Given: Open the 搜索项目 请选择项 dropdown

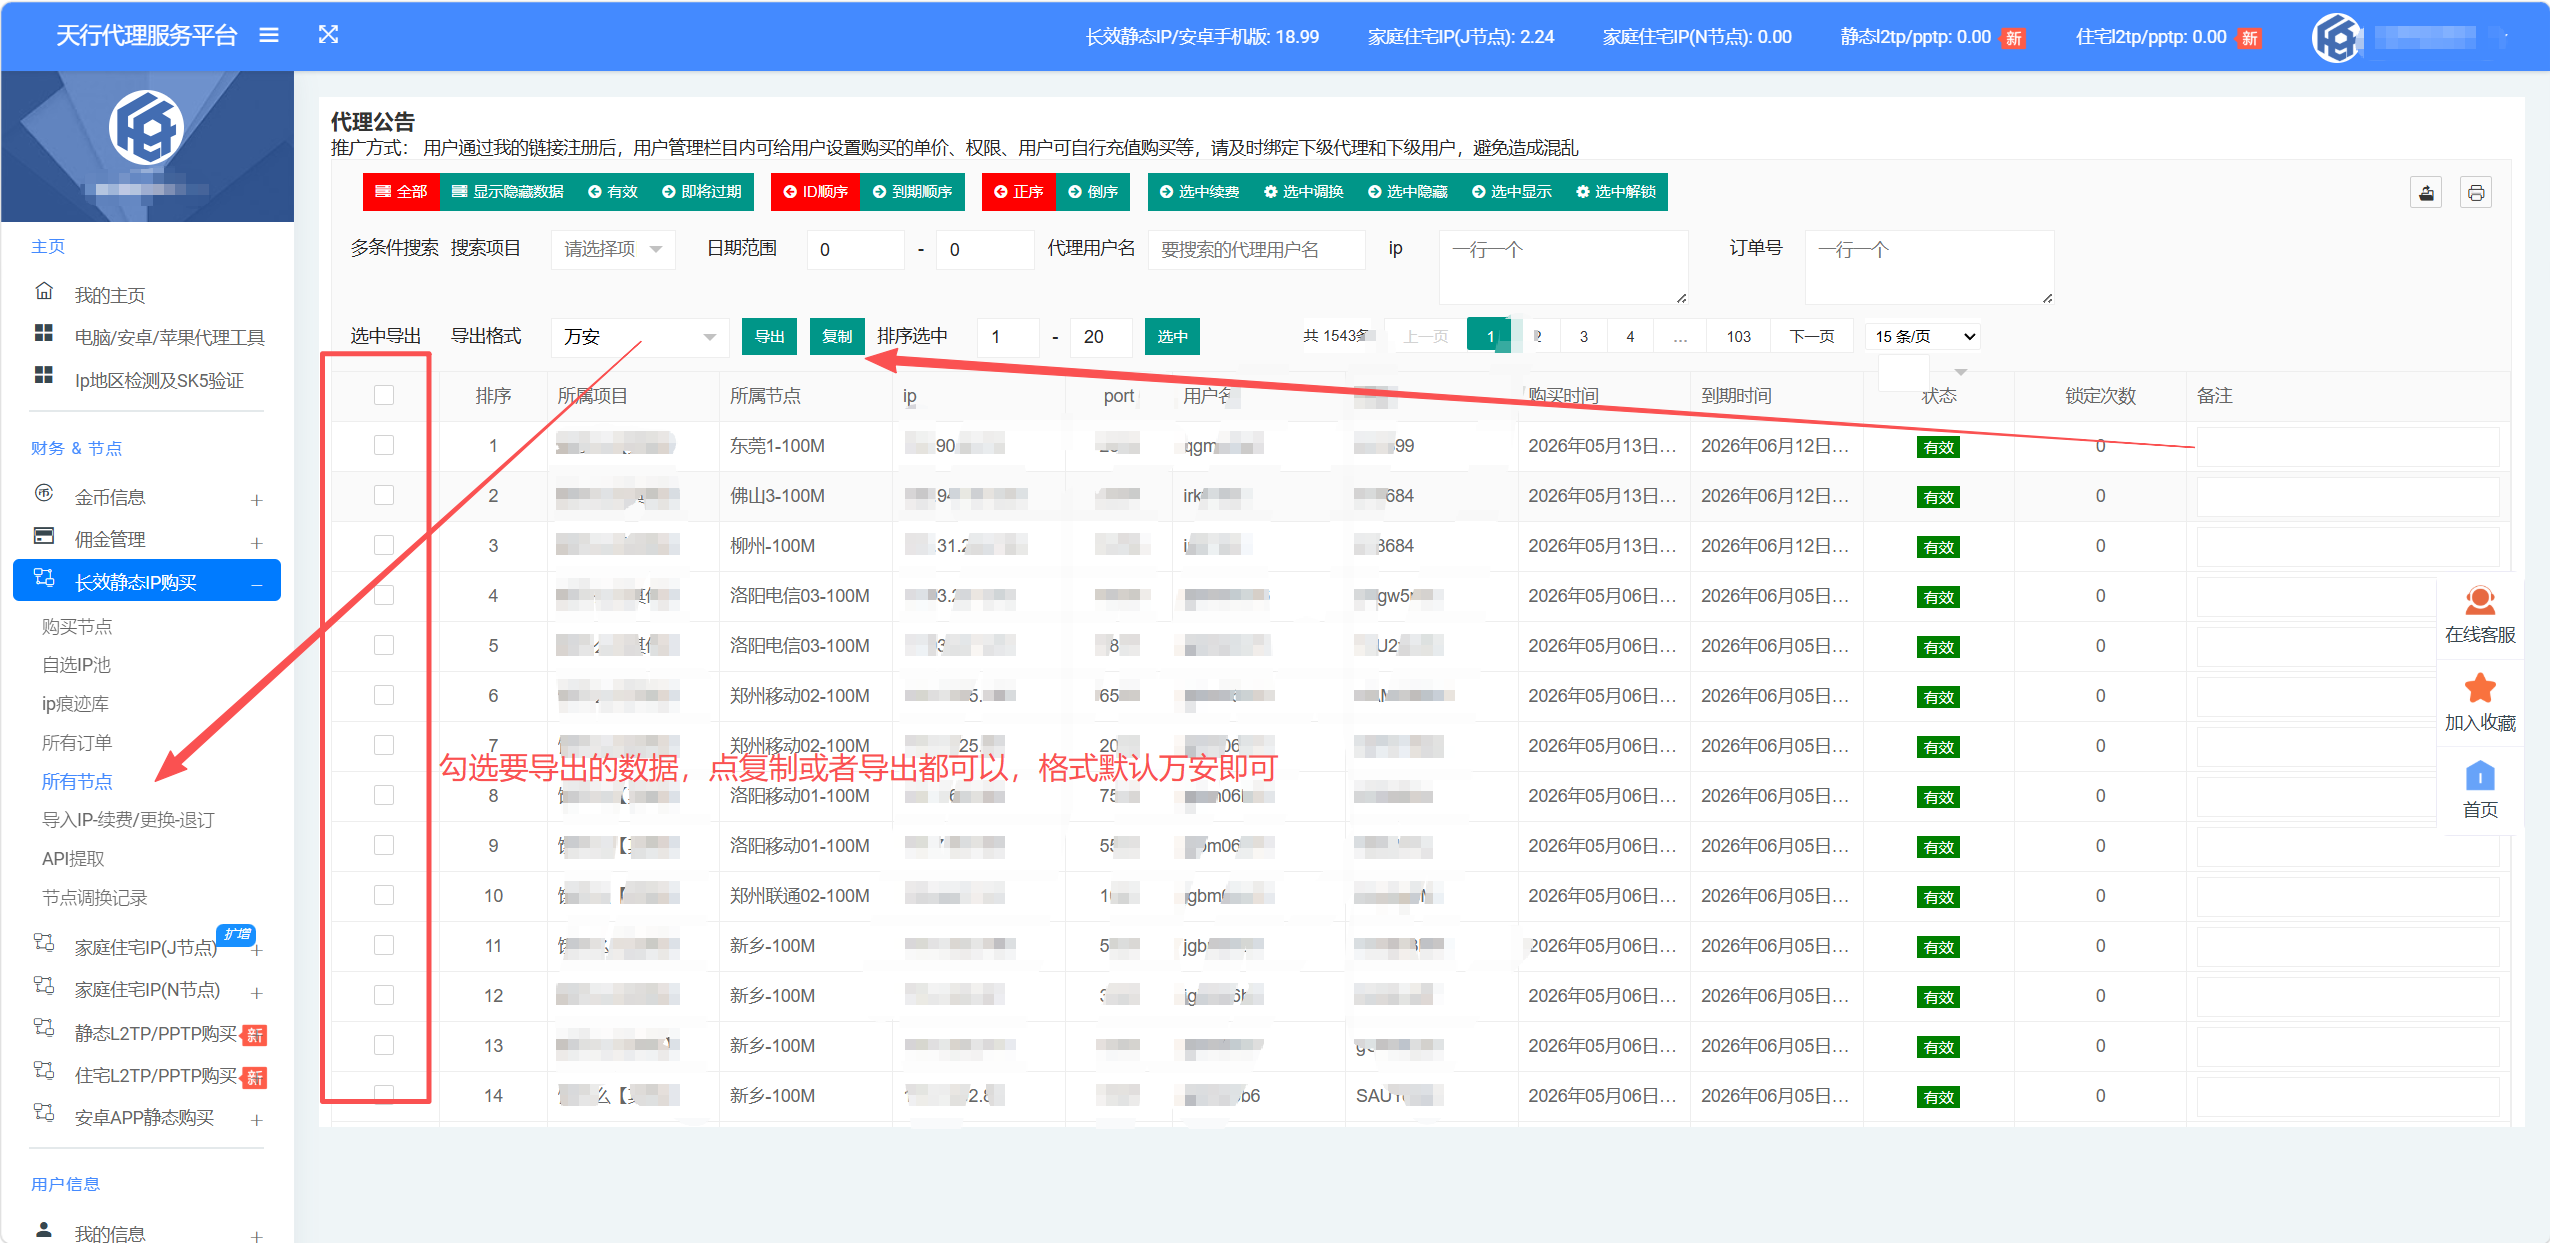Looking at the screenshot, I should tap(613, 249).
